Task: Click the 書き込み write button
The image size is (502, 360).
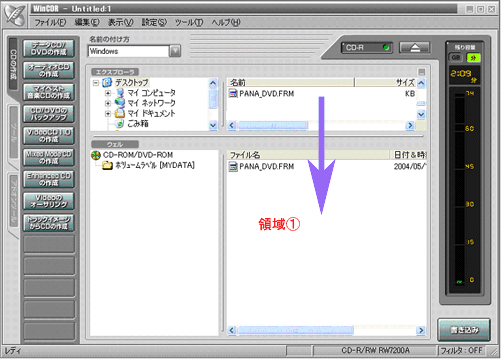Action: [x=464, y=330]
